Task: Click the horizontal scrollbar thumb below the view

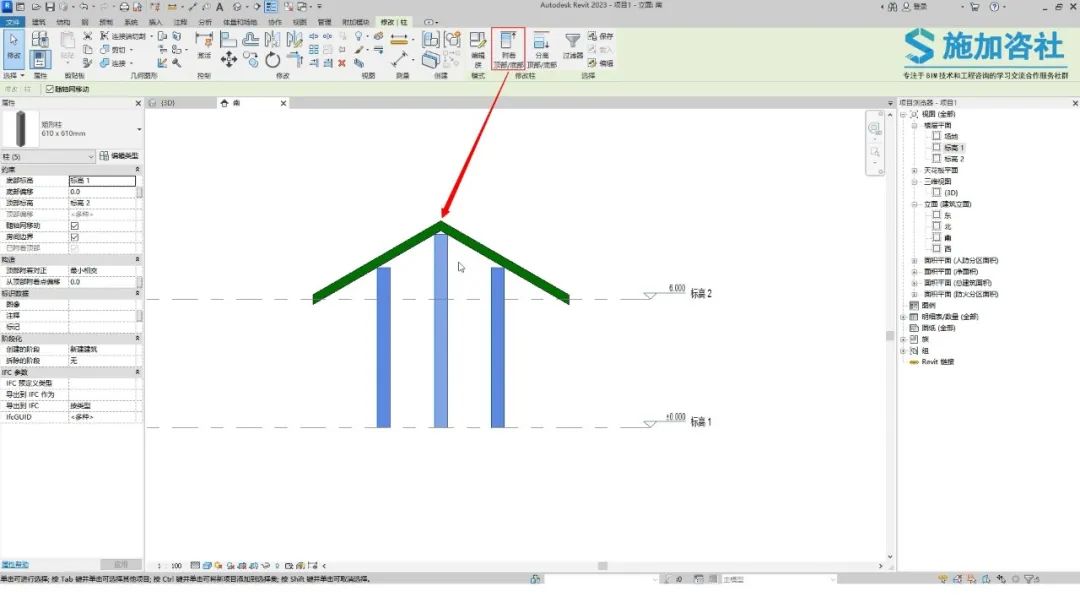Action: coord(603,566)
